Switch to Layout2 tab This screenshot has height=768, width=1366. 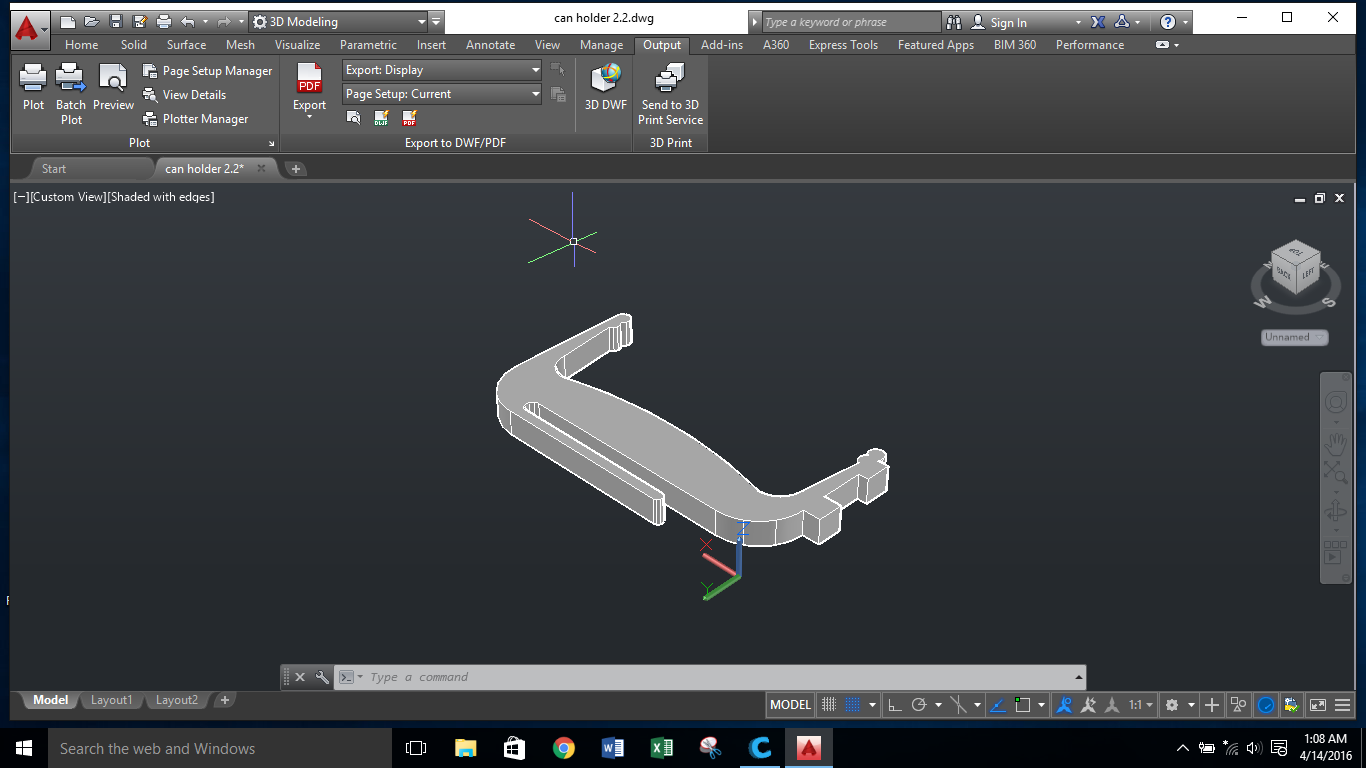177,700
